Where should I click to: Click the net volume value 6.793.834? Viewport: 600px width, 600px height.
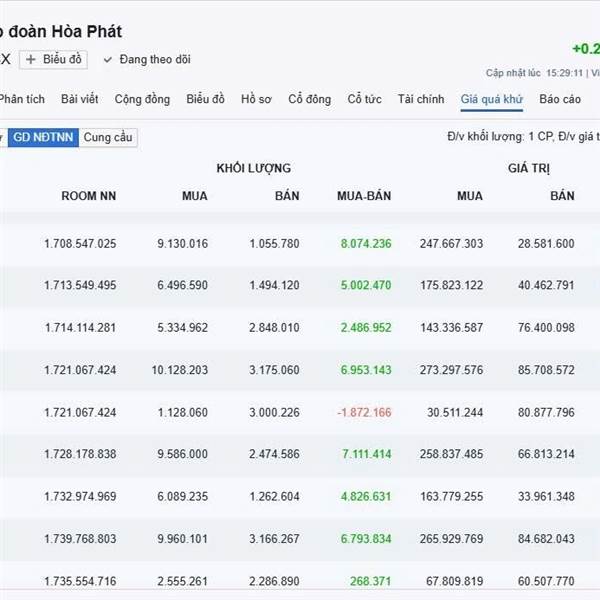366,539
